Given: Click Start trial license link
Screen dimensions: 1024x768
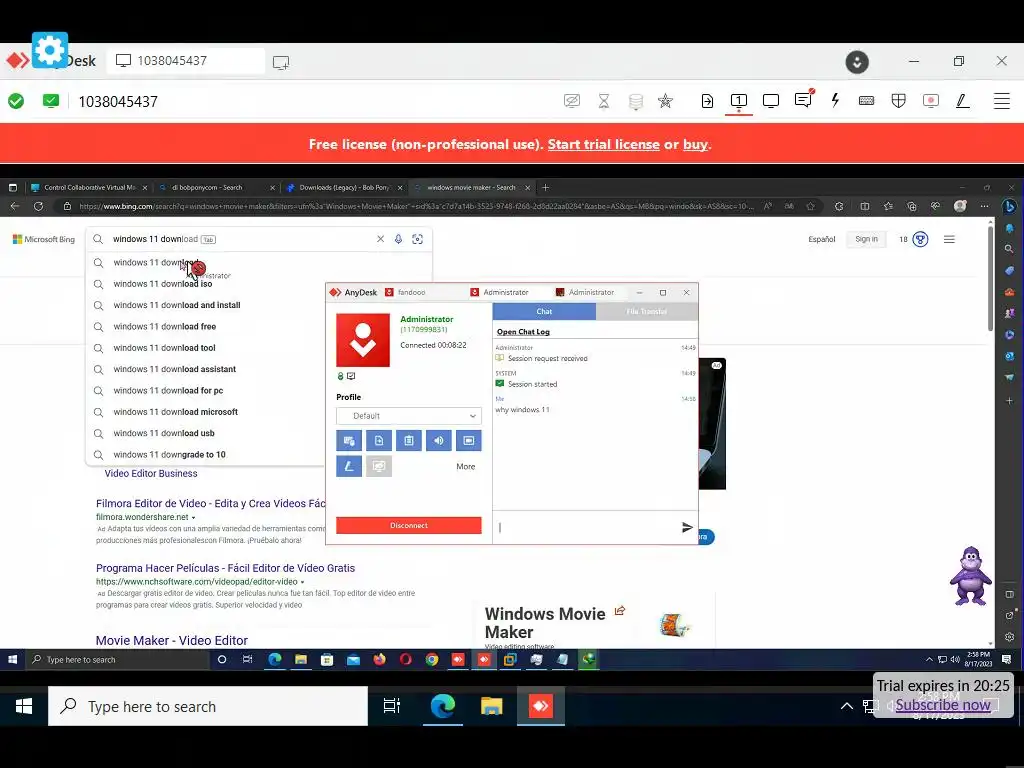Looking at the screenshot, I should [603, 144].
